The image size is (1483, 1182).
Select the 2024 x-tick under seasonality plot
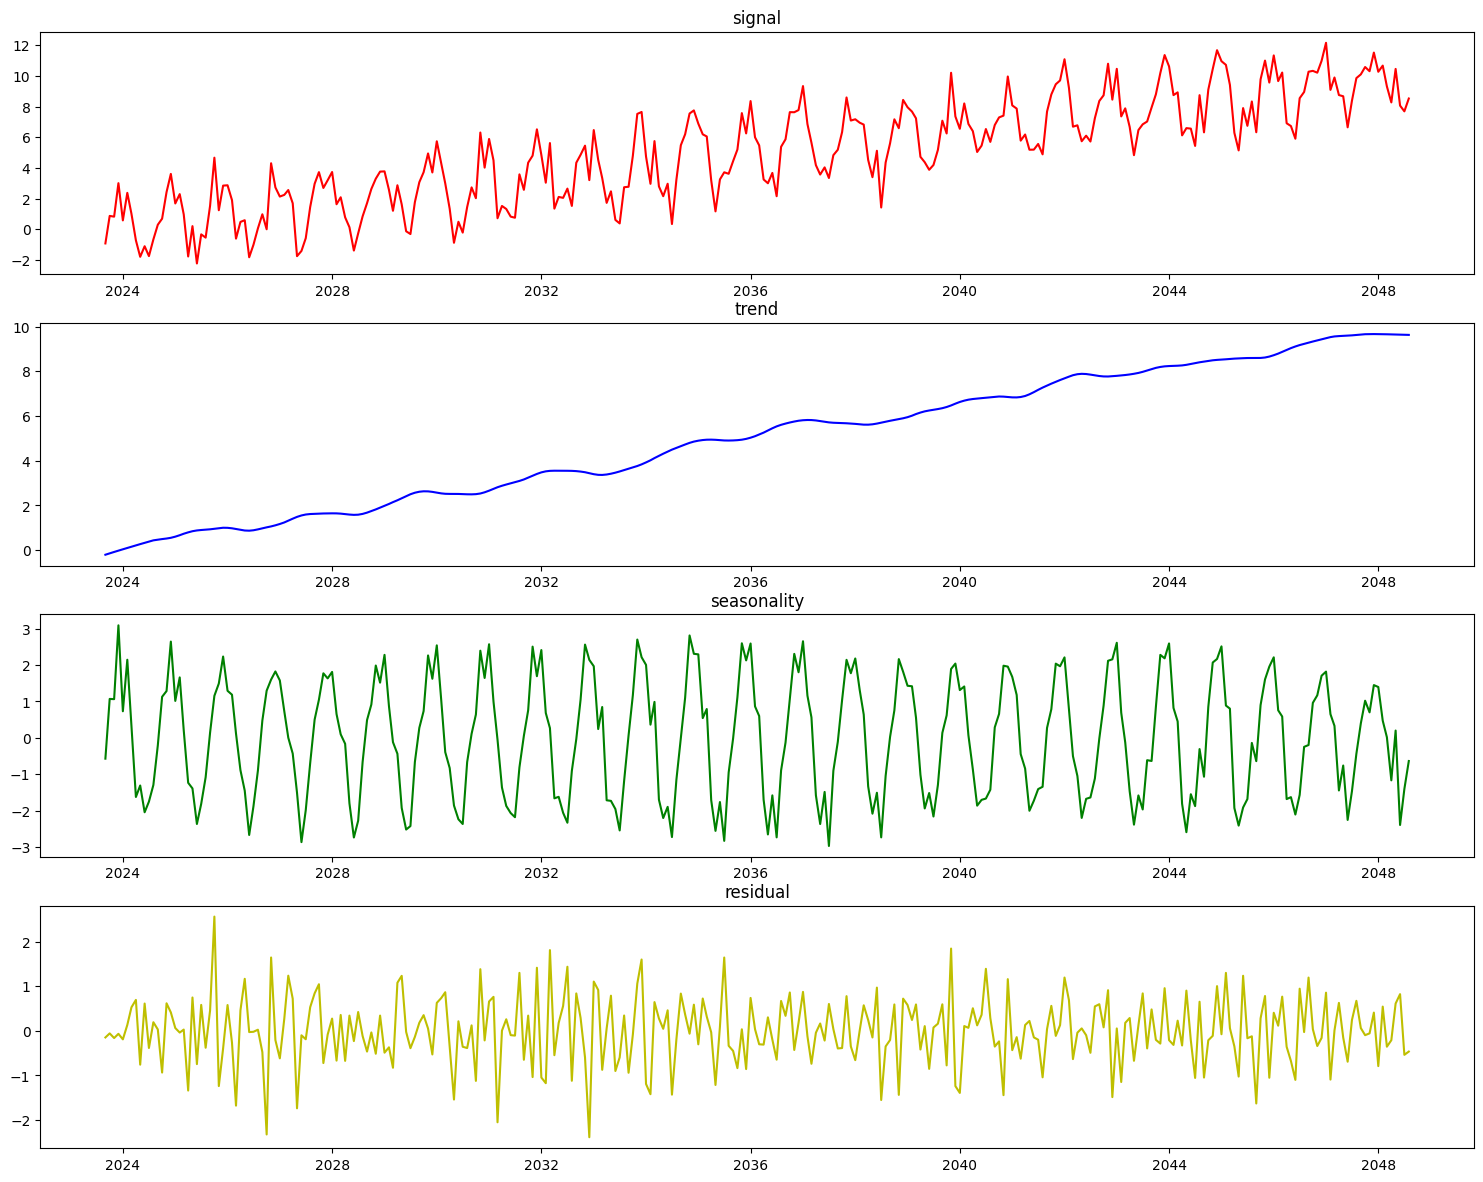[123, 873]
